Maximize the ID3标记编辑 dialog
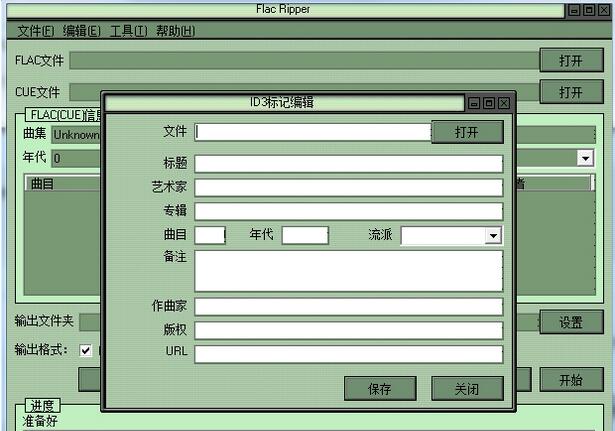The height and width of the screenshot is (431, 615). coord(489,103)
